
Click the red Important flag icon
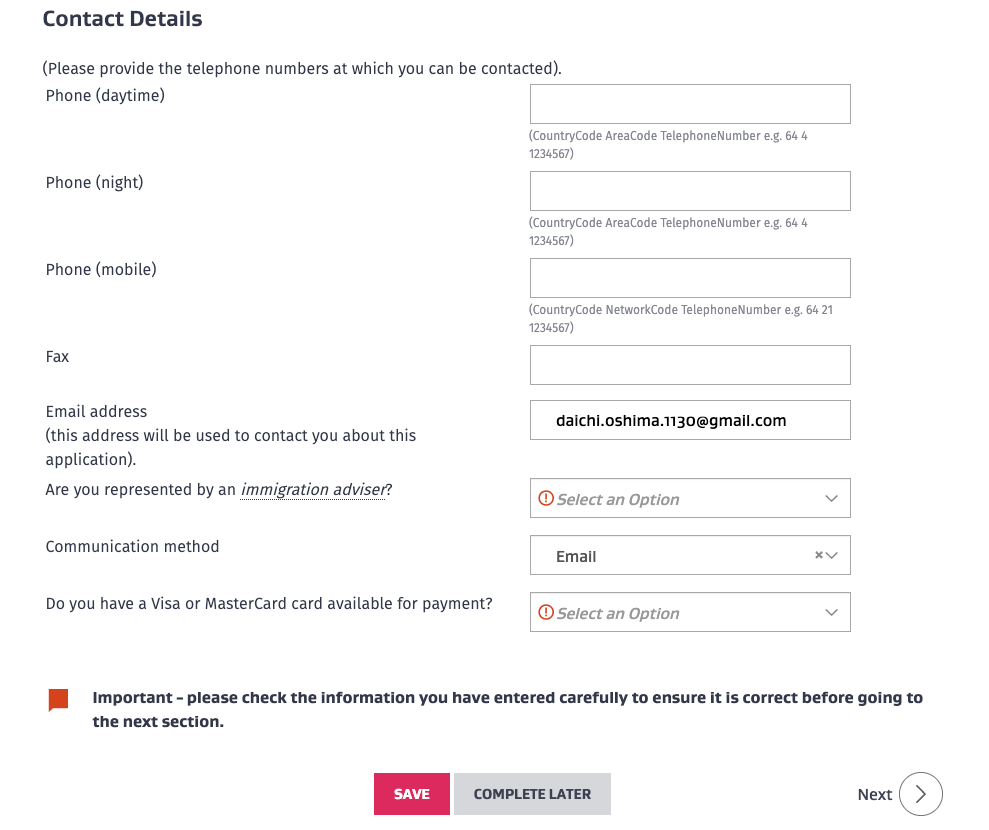point(58,700)
